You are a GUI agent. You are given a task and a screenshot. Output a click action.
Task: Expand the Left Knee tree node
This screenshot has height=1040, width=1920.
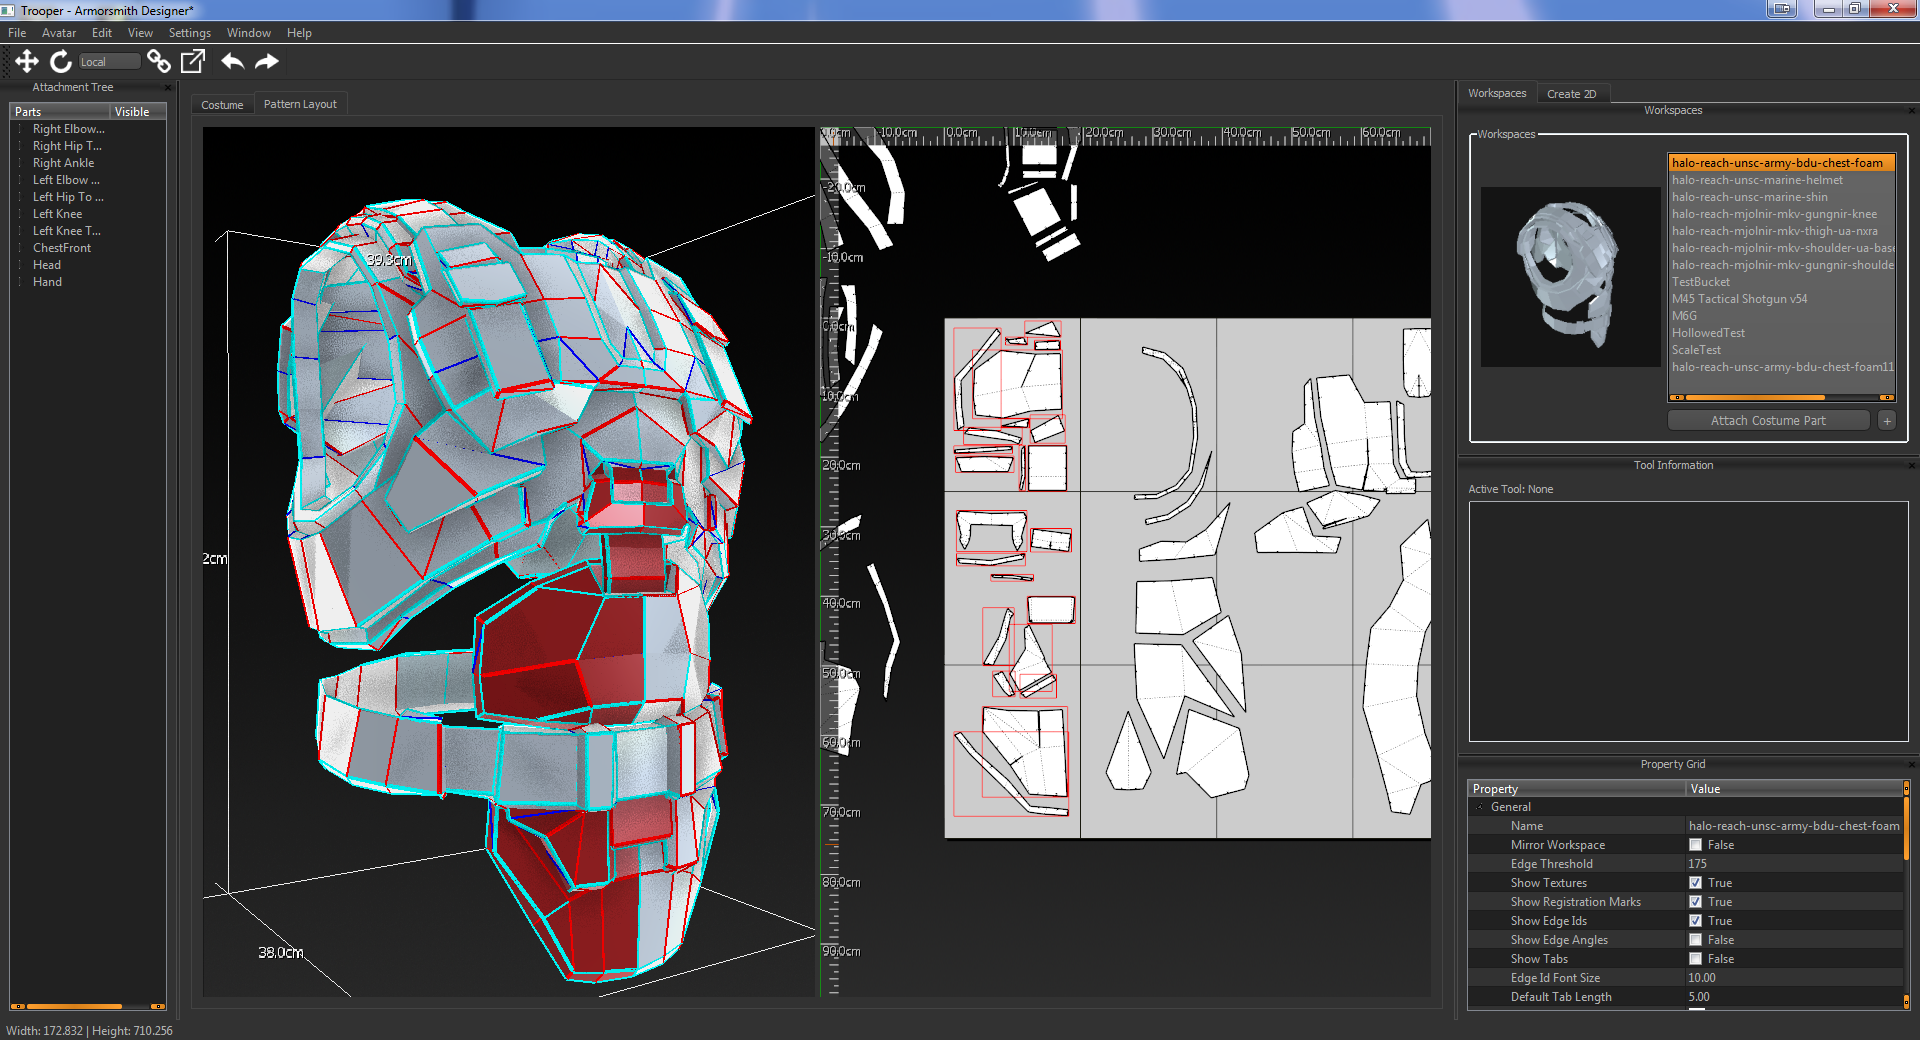(20, 214)
